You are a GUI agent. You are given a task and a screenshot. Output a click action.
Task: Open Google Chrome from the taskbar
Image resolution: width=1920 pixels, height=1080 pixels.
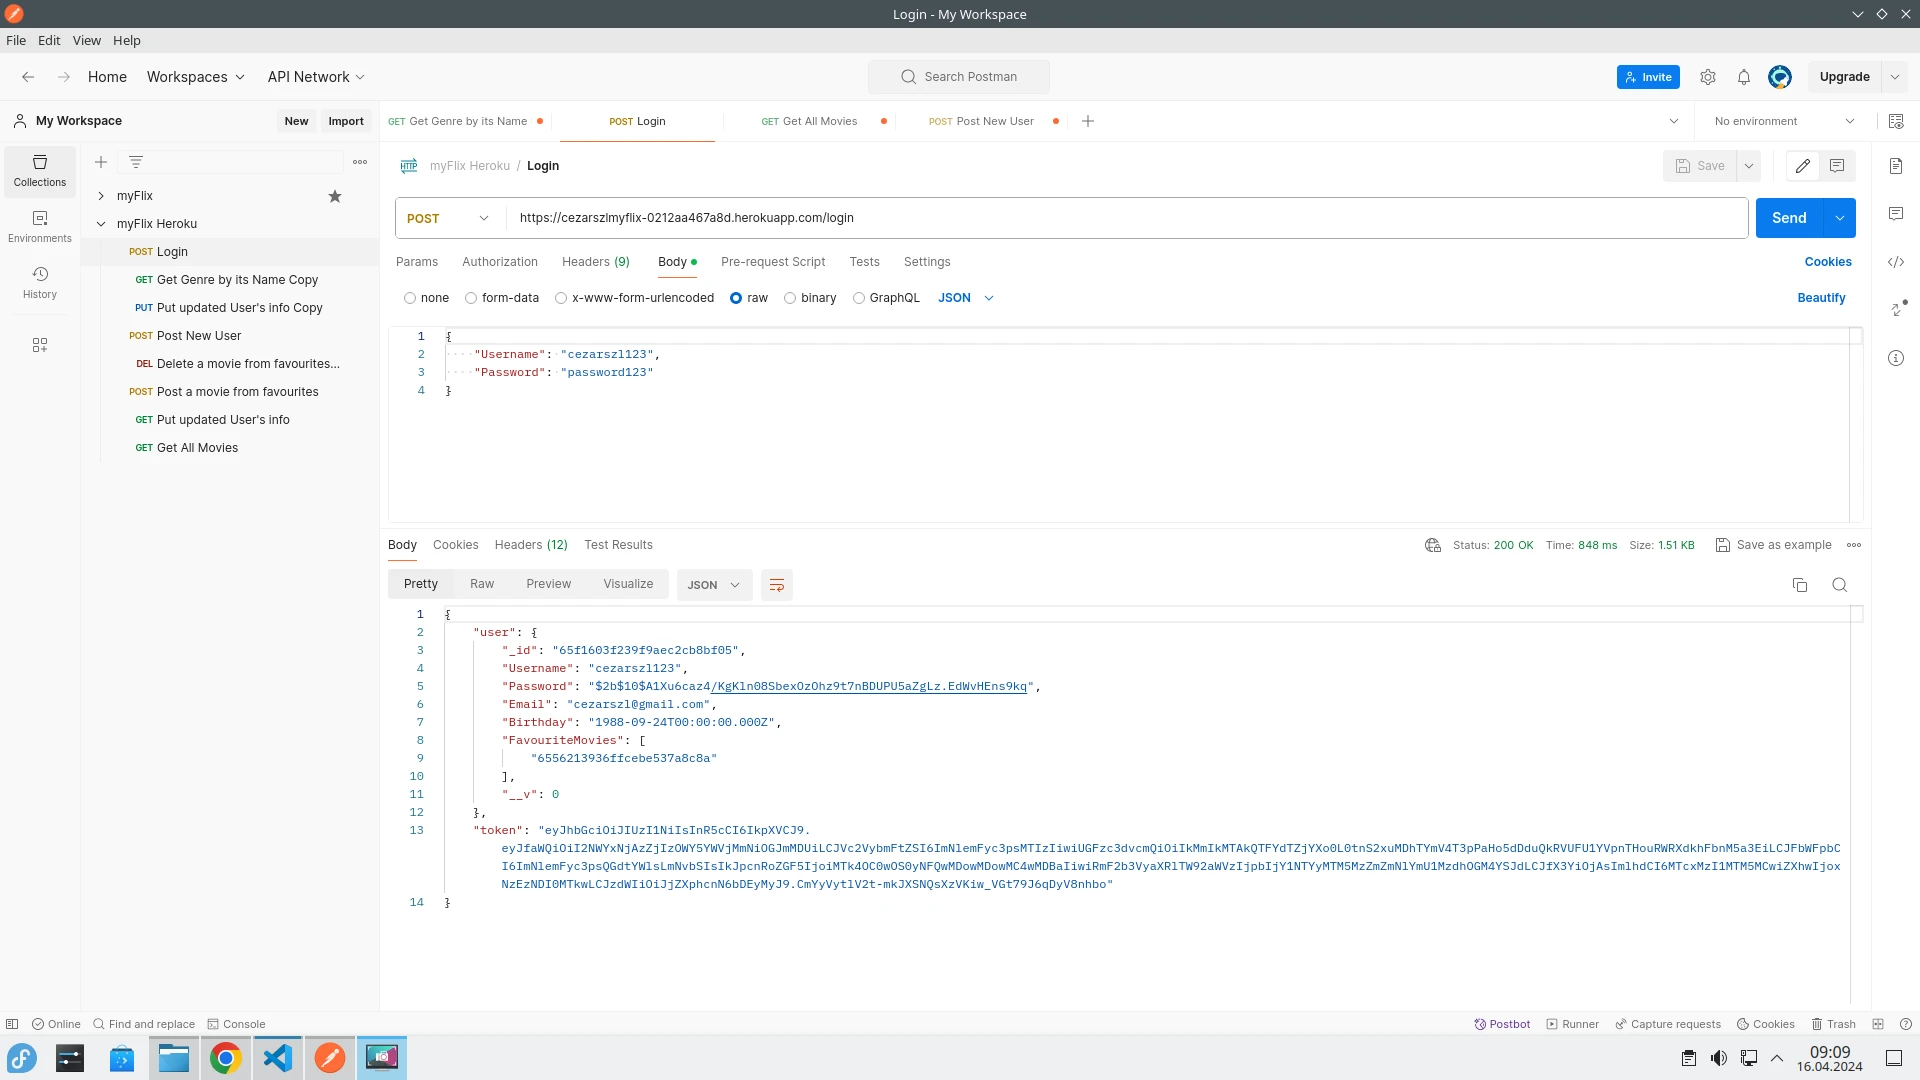click(x=226, y=1058)
